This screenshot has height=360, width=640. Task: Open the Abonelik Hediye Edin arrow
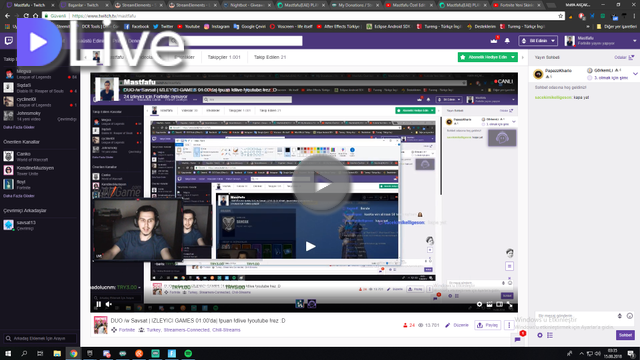point(513,57)
